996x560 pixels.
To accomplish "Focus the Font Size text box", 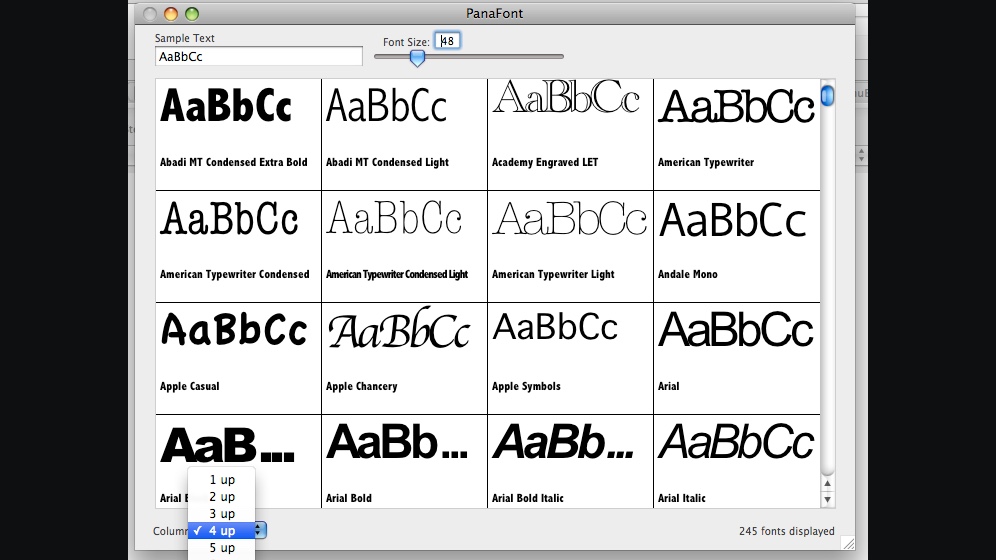I will [447, 41].
